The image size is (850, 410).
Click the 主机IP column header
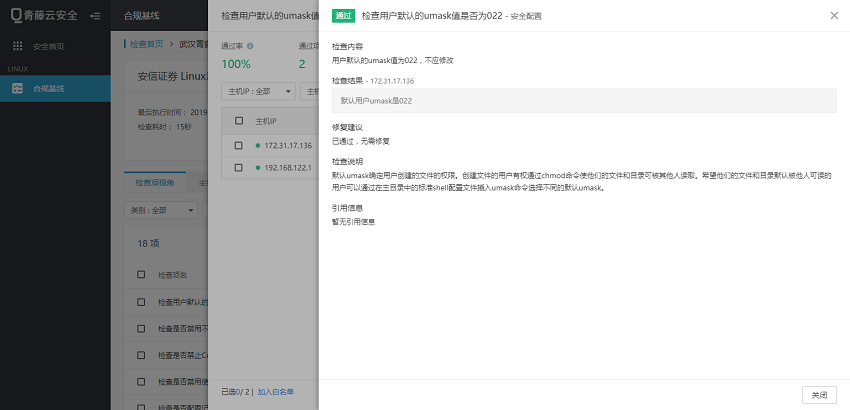pos(266,121)
